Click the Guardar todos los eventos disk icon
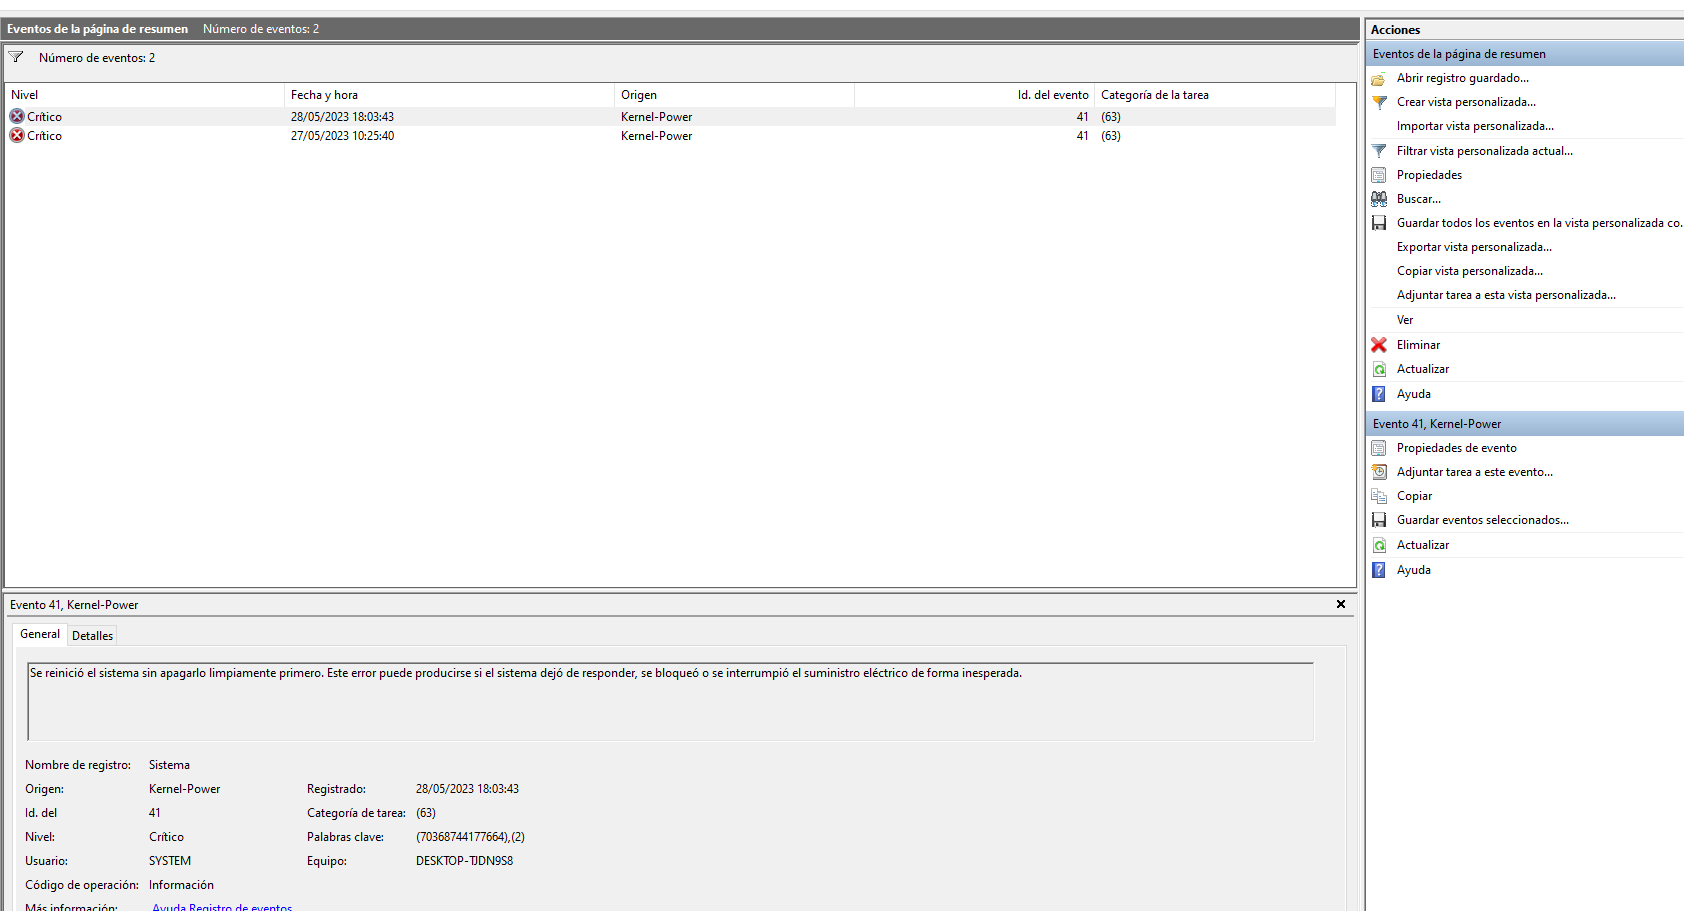The image size is (1684, 911). click(1379, 223)
